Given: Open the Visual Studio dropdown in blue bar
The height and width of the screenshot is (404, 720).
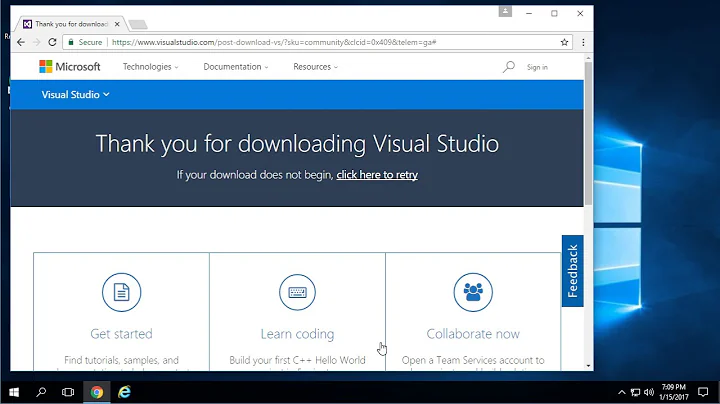Looking at the screenshot, I should (x=76, y=95).
